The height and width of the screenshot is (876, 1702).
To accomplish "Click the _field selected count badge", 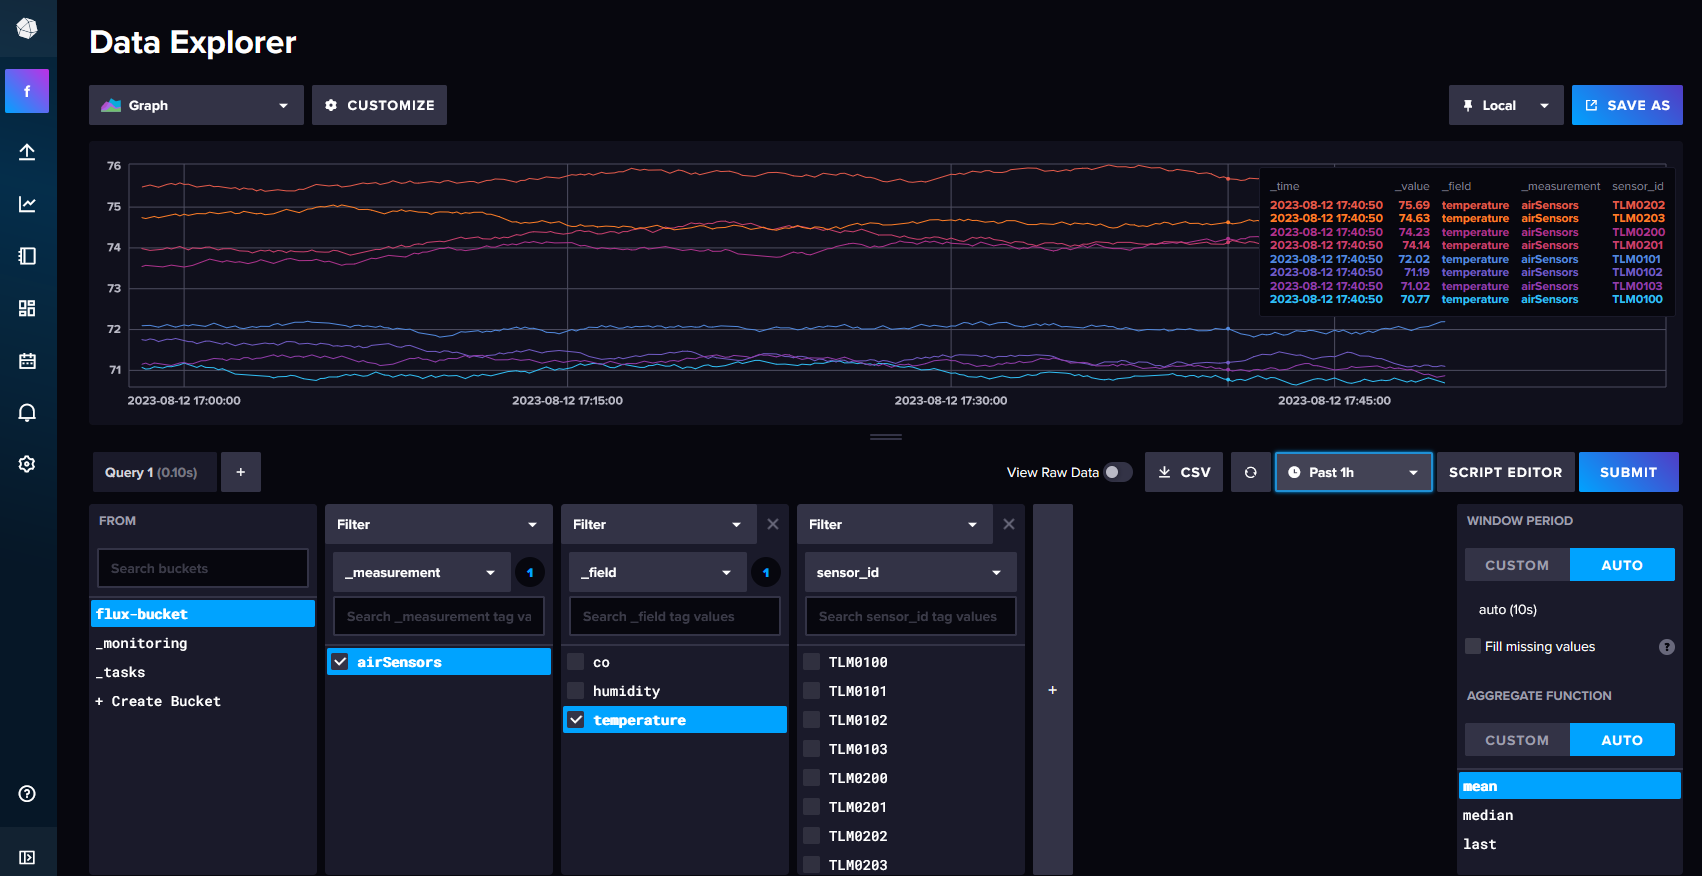I will pyautogui.click(x=766, y=572).
